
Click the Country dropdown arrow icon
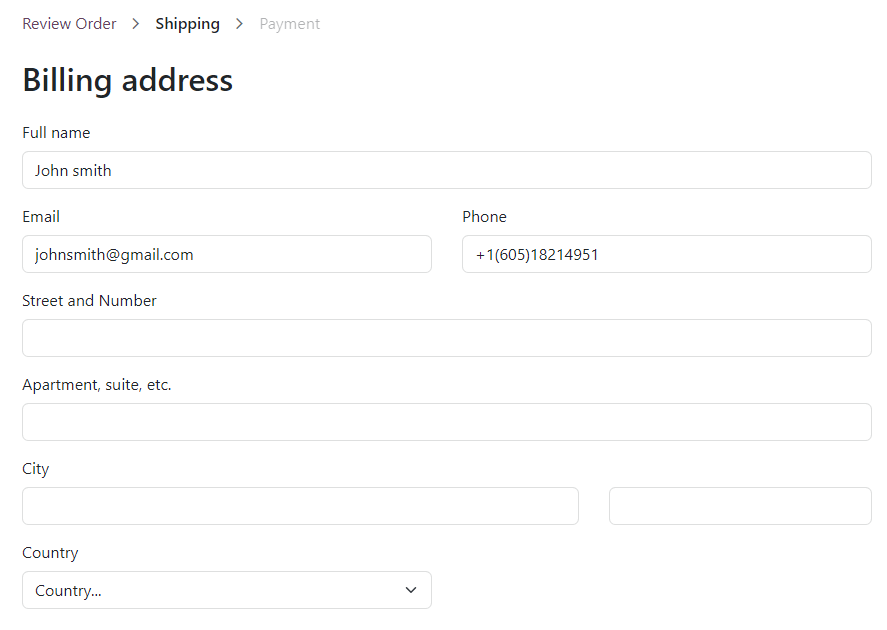tap(411, 590)
